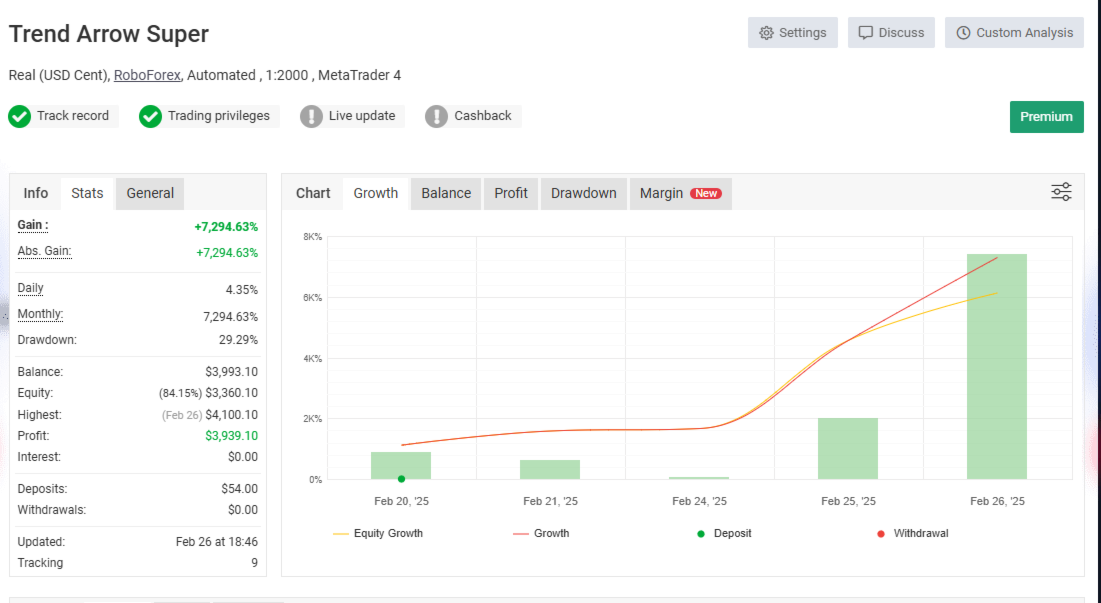Open the Drawdown chart tab
This screenshot has height=603, width=1101.
pos(584,193)
